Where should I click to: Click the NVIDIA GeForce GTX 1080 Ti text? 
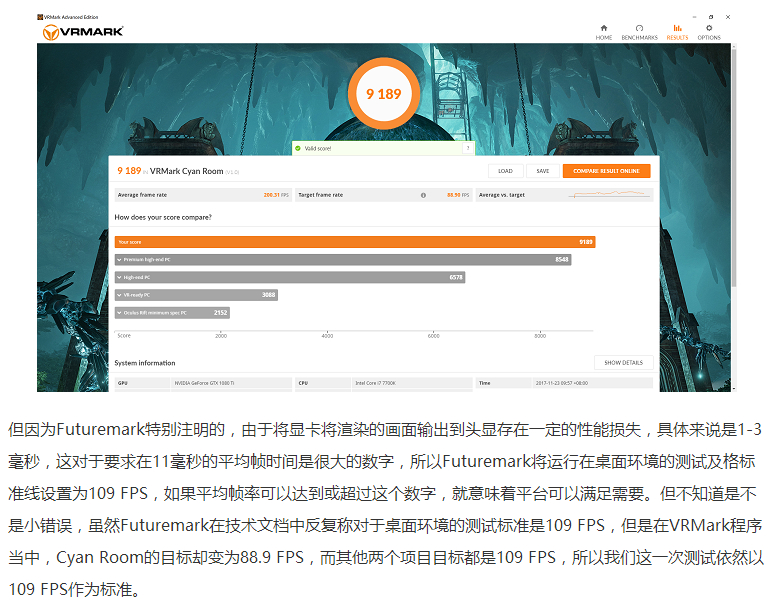(204, 383)
